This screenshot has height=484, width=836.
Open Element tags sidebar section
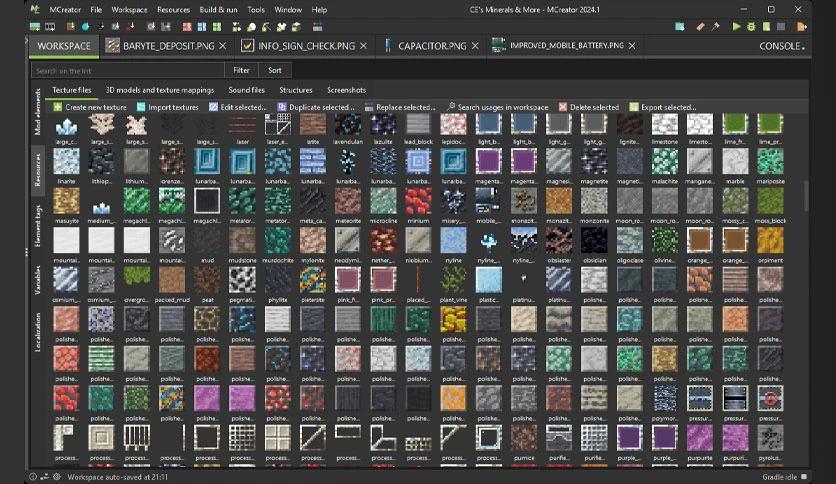[x=37, y=226]
